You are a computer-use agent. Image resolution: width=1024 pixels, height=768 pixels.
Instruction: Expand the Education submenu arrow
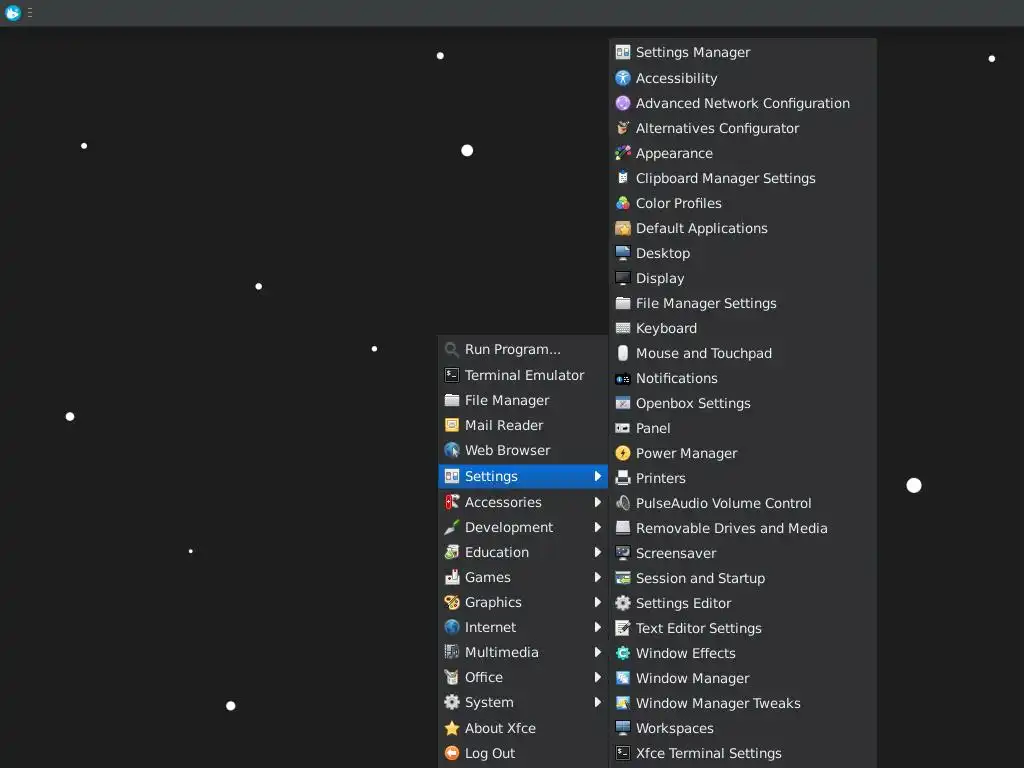pyautogui.click(x=597, y=552)
